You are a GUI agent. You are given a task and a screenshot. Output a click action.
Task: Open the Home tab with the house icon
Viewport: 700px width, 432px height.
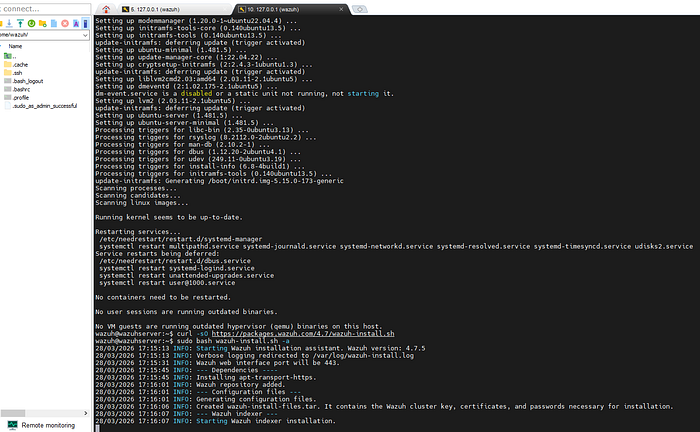(106, 9)
